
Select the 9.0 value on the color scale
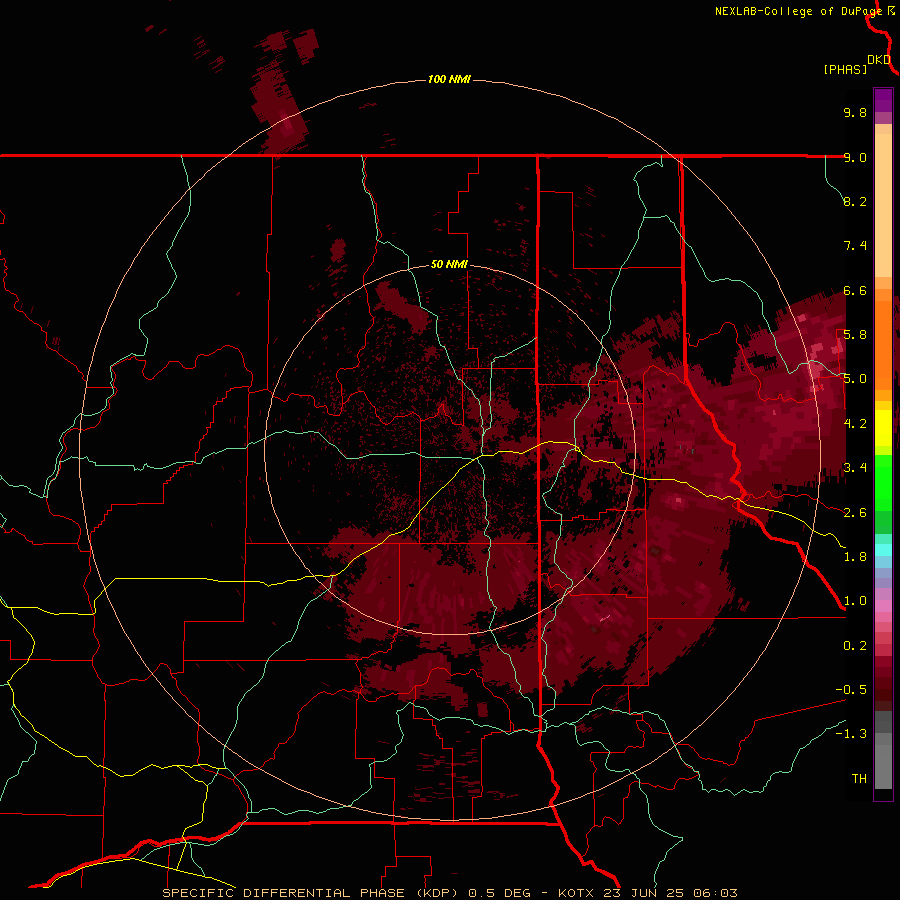click(x=855, y=157)
